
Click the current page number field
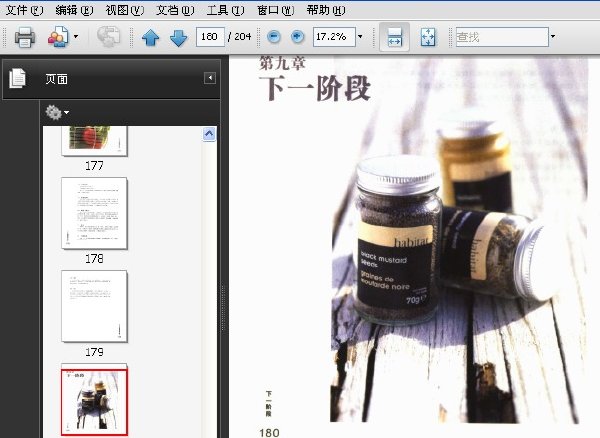click(x=210, y=37)
